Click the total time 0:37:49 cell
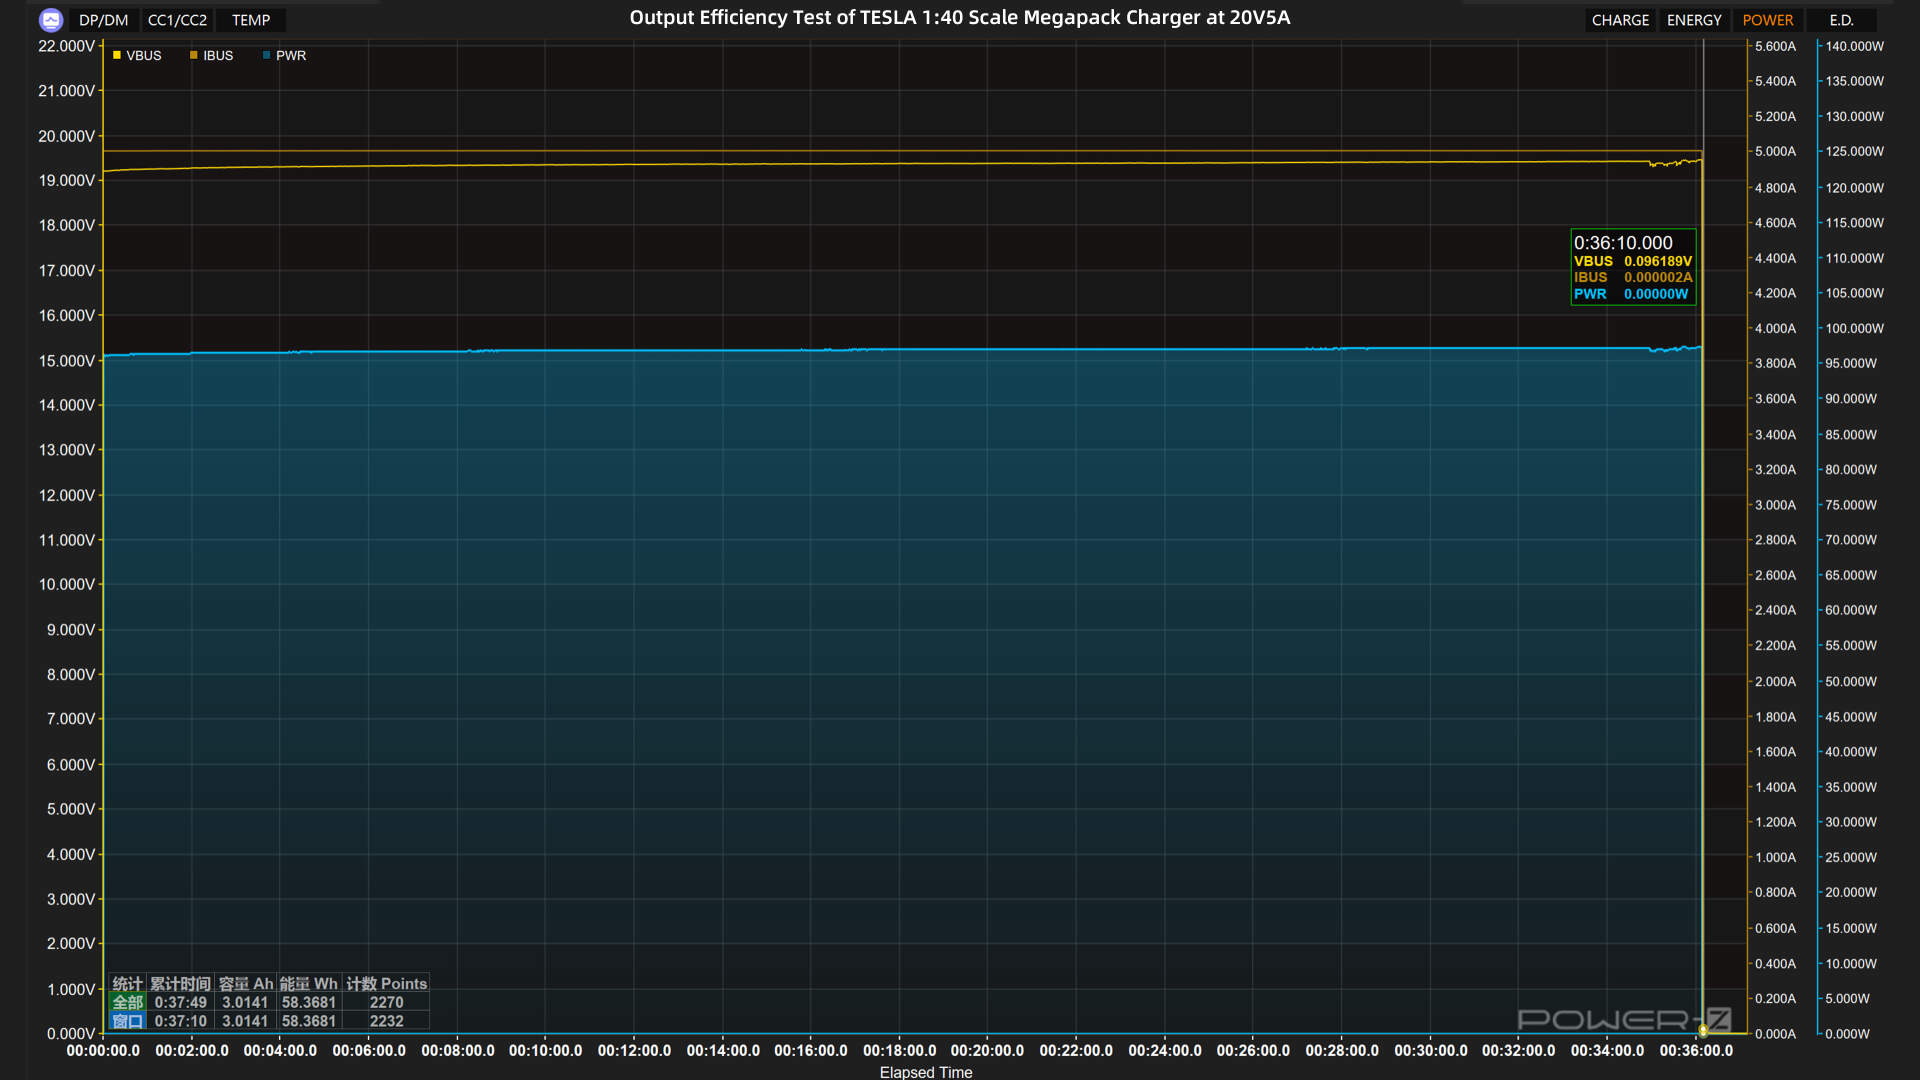The height and width of the screenshot is (1080, 1920). (180, 1002)
